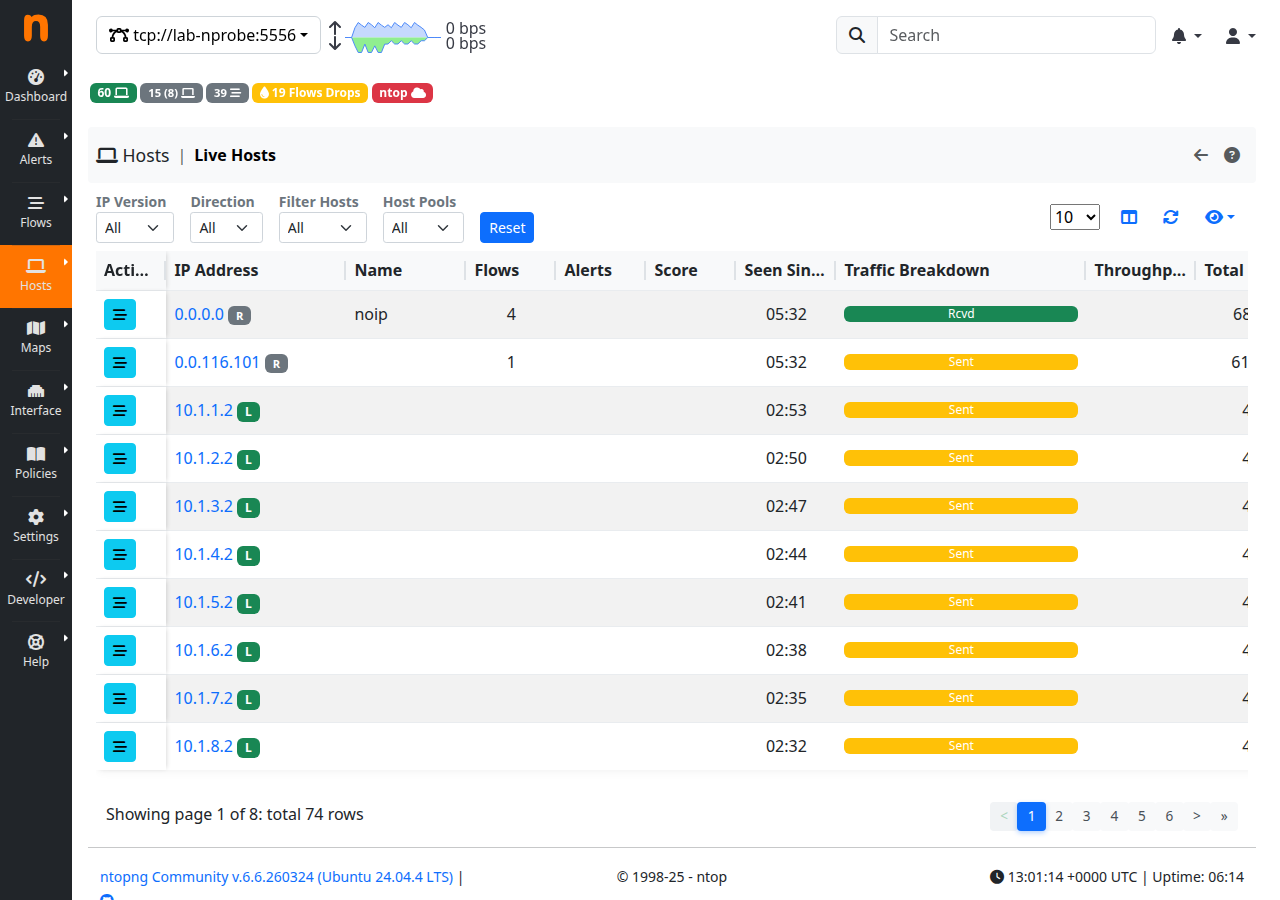Screen dimensions: 1280x900
Task: Open the rows-per-page selector showing 10
Action: coord(1074,216)
